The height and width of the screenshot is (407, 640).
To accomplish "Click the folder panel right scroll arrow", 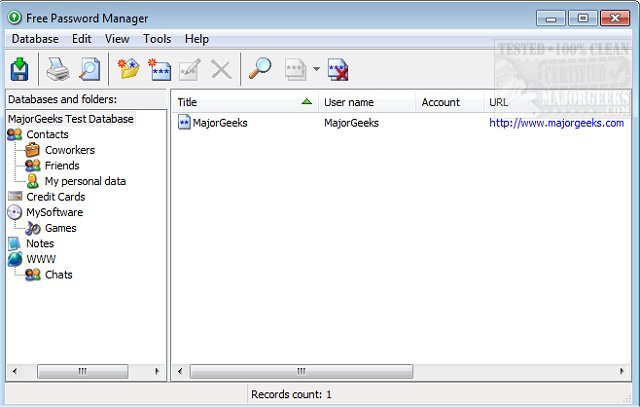I will 157,371.
